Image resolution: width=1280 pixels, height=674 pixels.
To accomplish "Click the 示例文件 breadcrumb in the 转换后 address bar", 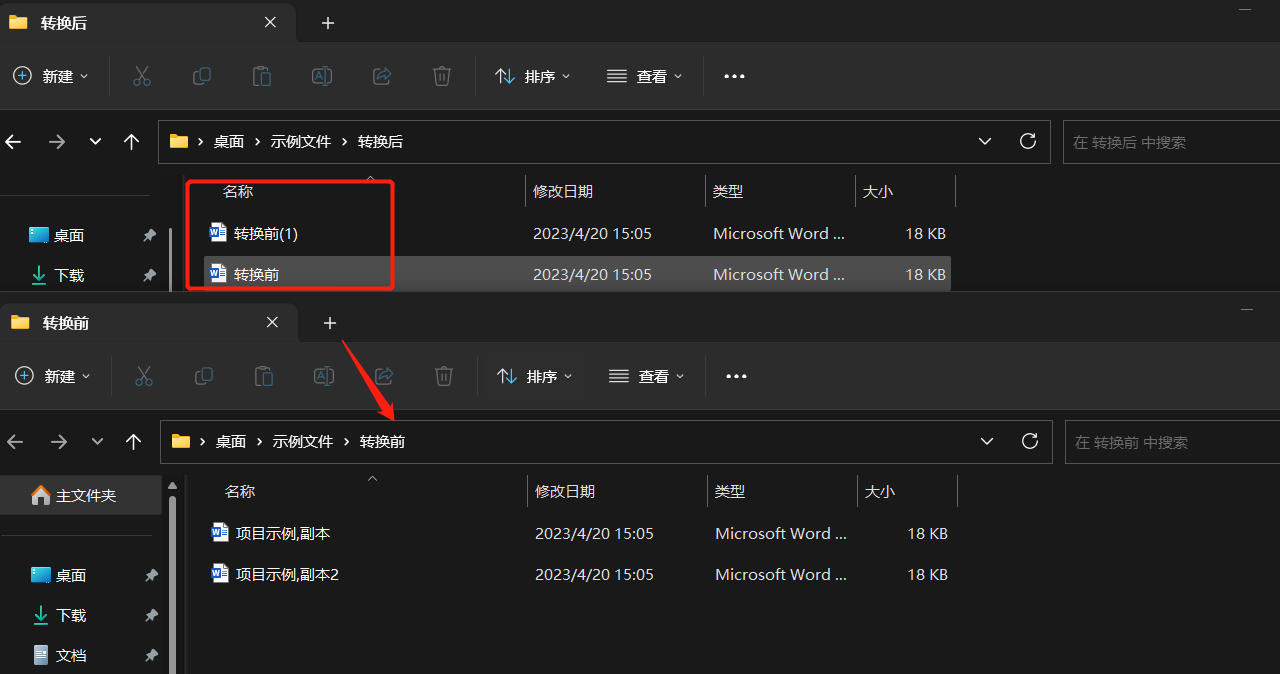I will point(300,142).
